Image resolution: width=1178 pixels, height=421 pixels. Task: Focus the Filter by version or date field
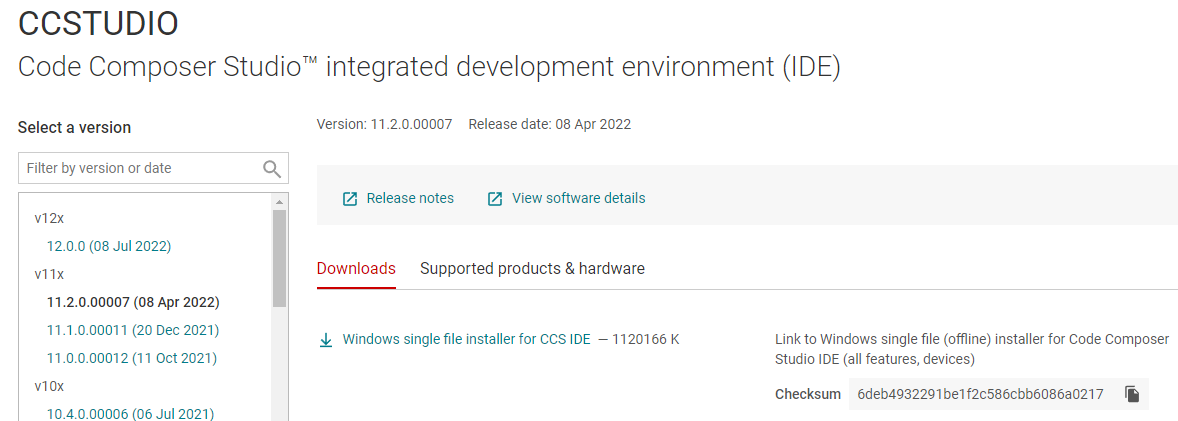[153, 168]
